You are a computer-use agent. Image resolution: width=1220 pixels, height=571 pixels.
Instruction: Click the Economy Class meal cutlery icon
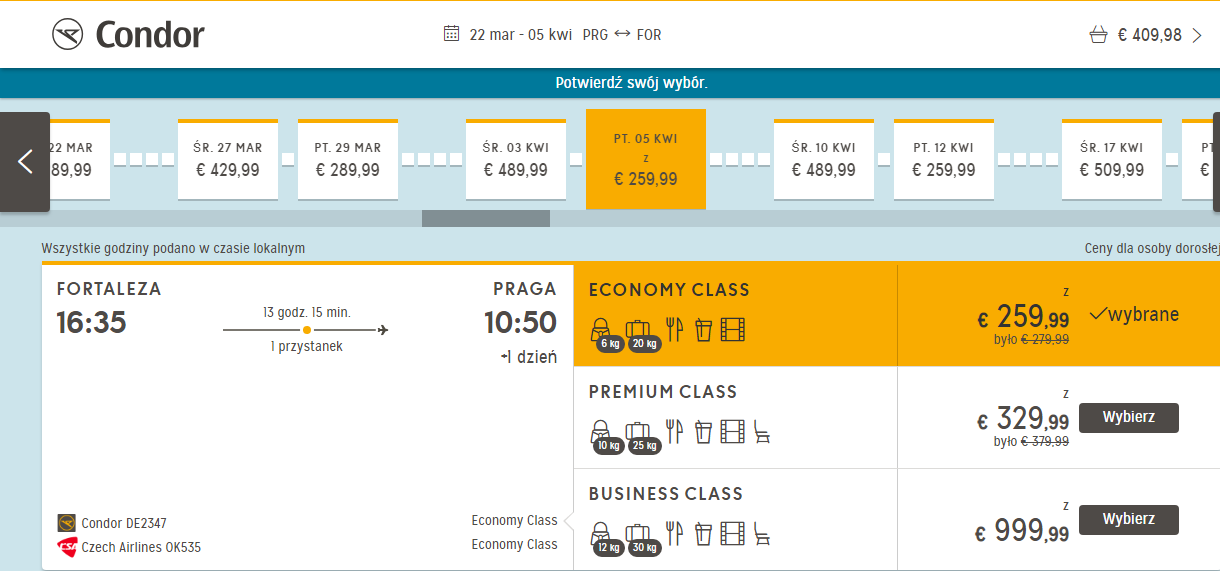click(674, 329)
